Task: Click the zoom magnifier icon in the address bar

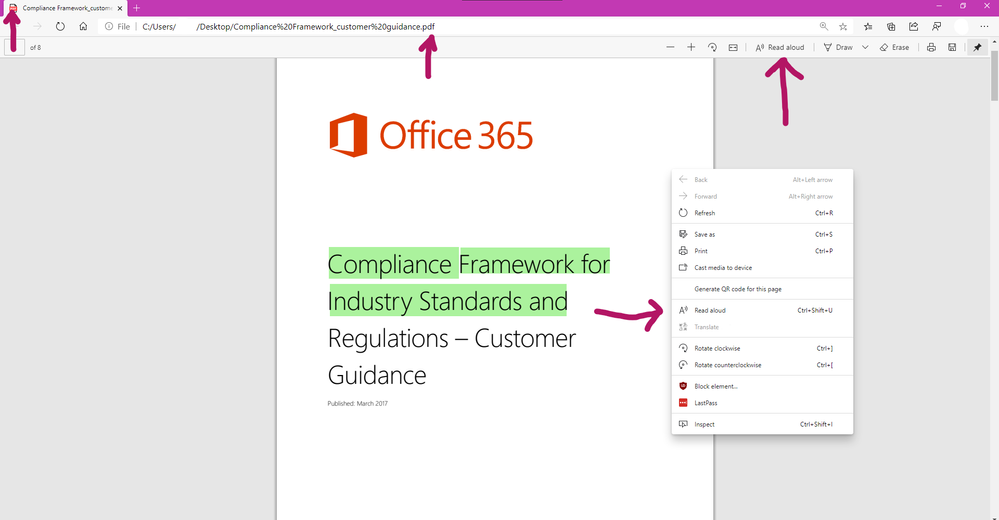Action: tap(824, 26)
